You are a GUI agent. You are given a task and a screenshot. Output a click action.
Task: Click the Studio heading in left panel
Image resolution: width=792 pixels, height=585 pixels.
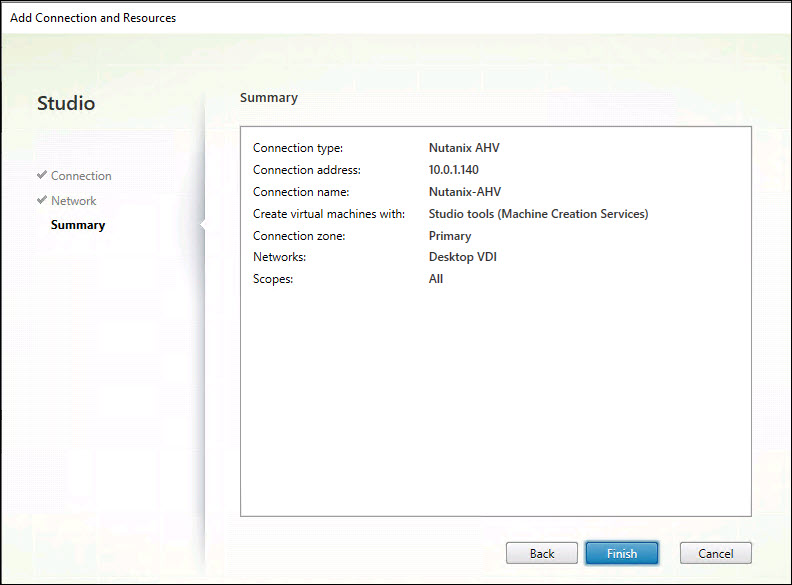coord(66,103)
